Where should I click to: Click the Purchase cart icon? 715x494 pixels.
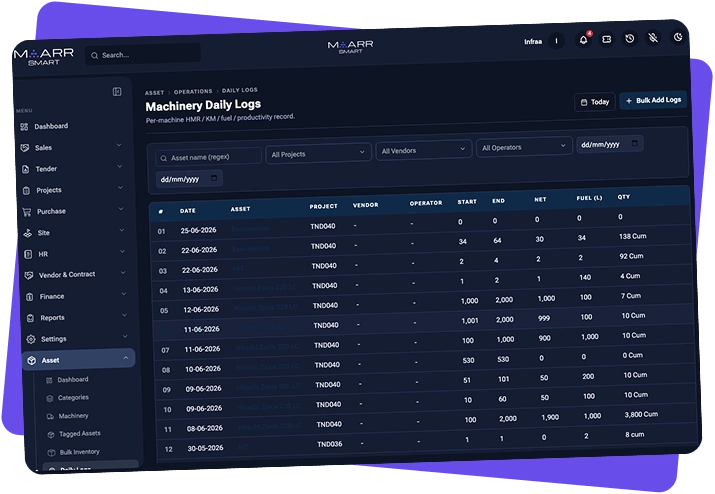[27, 212]
